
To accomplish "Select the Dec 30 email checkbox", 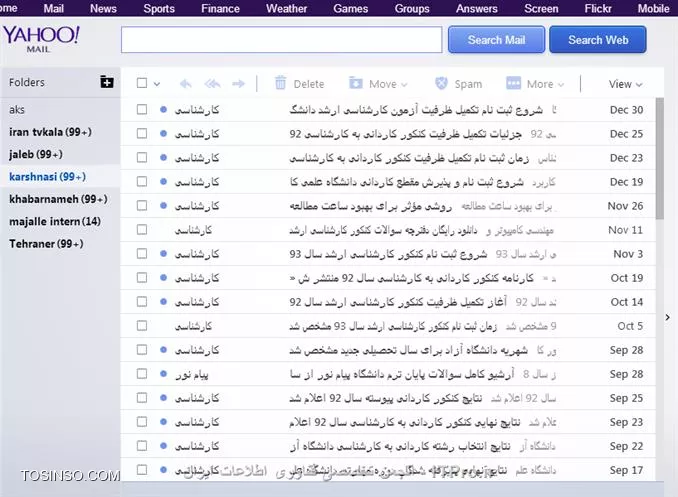I will [x=142, y=109].
